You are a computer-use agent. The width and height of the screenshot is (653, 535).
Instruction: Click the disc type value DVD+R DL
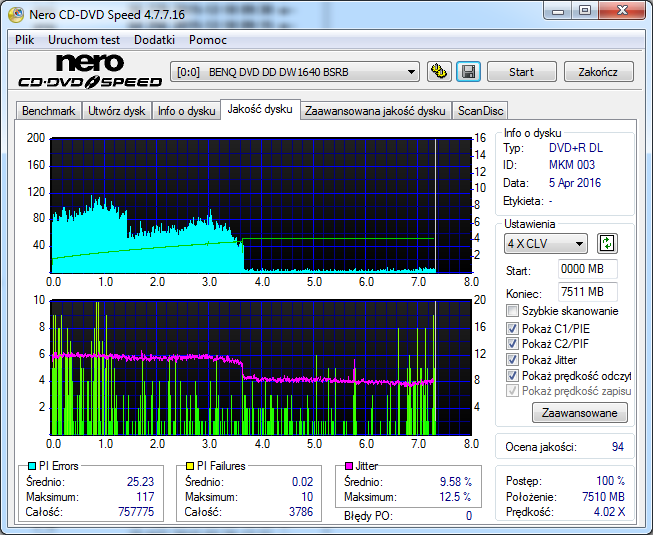576,148
